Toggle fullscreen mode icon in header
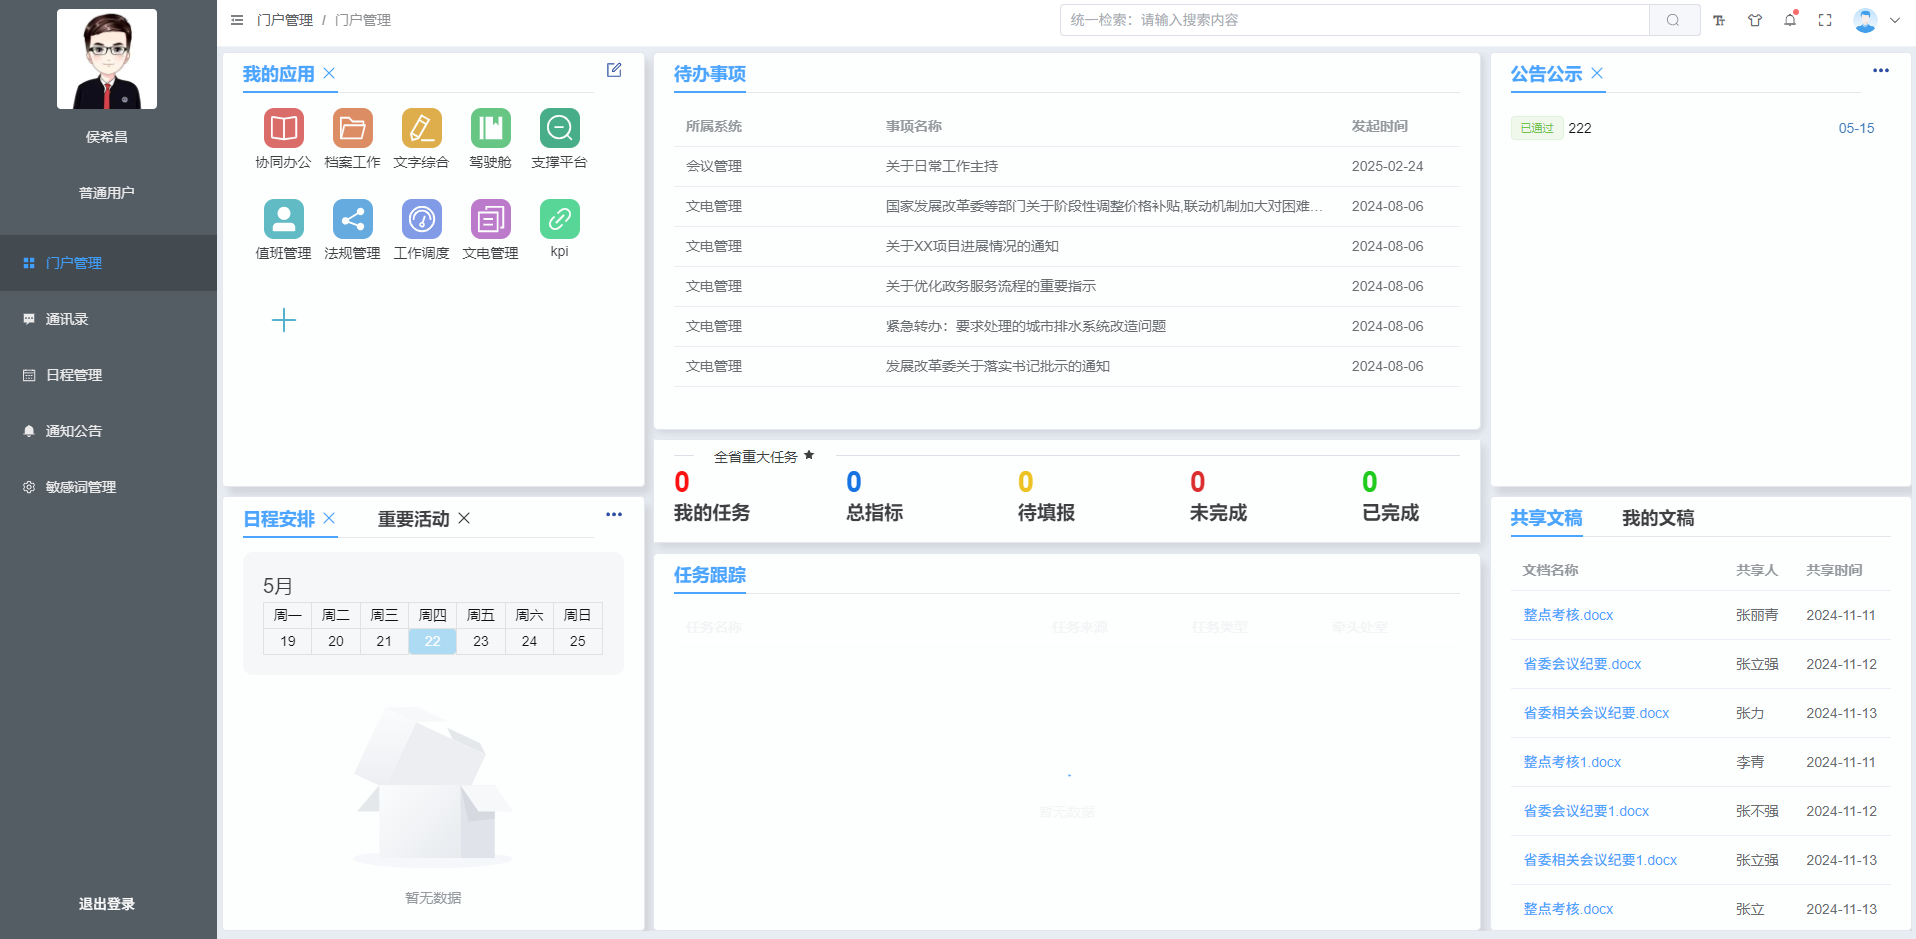The image size is (1916, 939). click(x=1825, y=20)
